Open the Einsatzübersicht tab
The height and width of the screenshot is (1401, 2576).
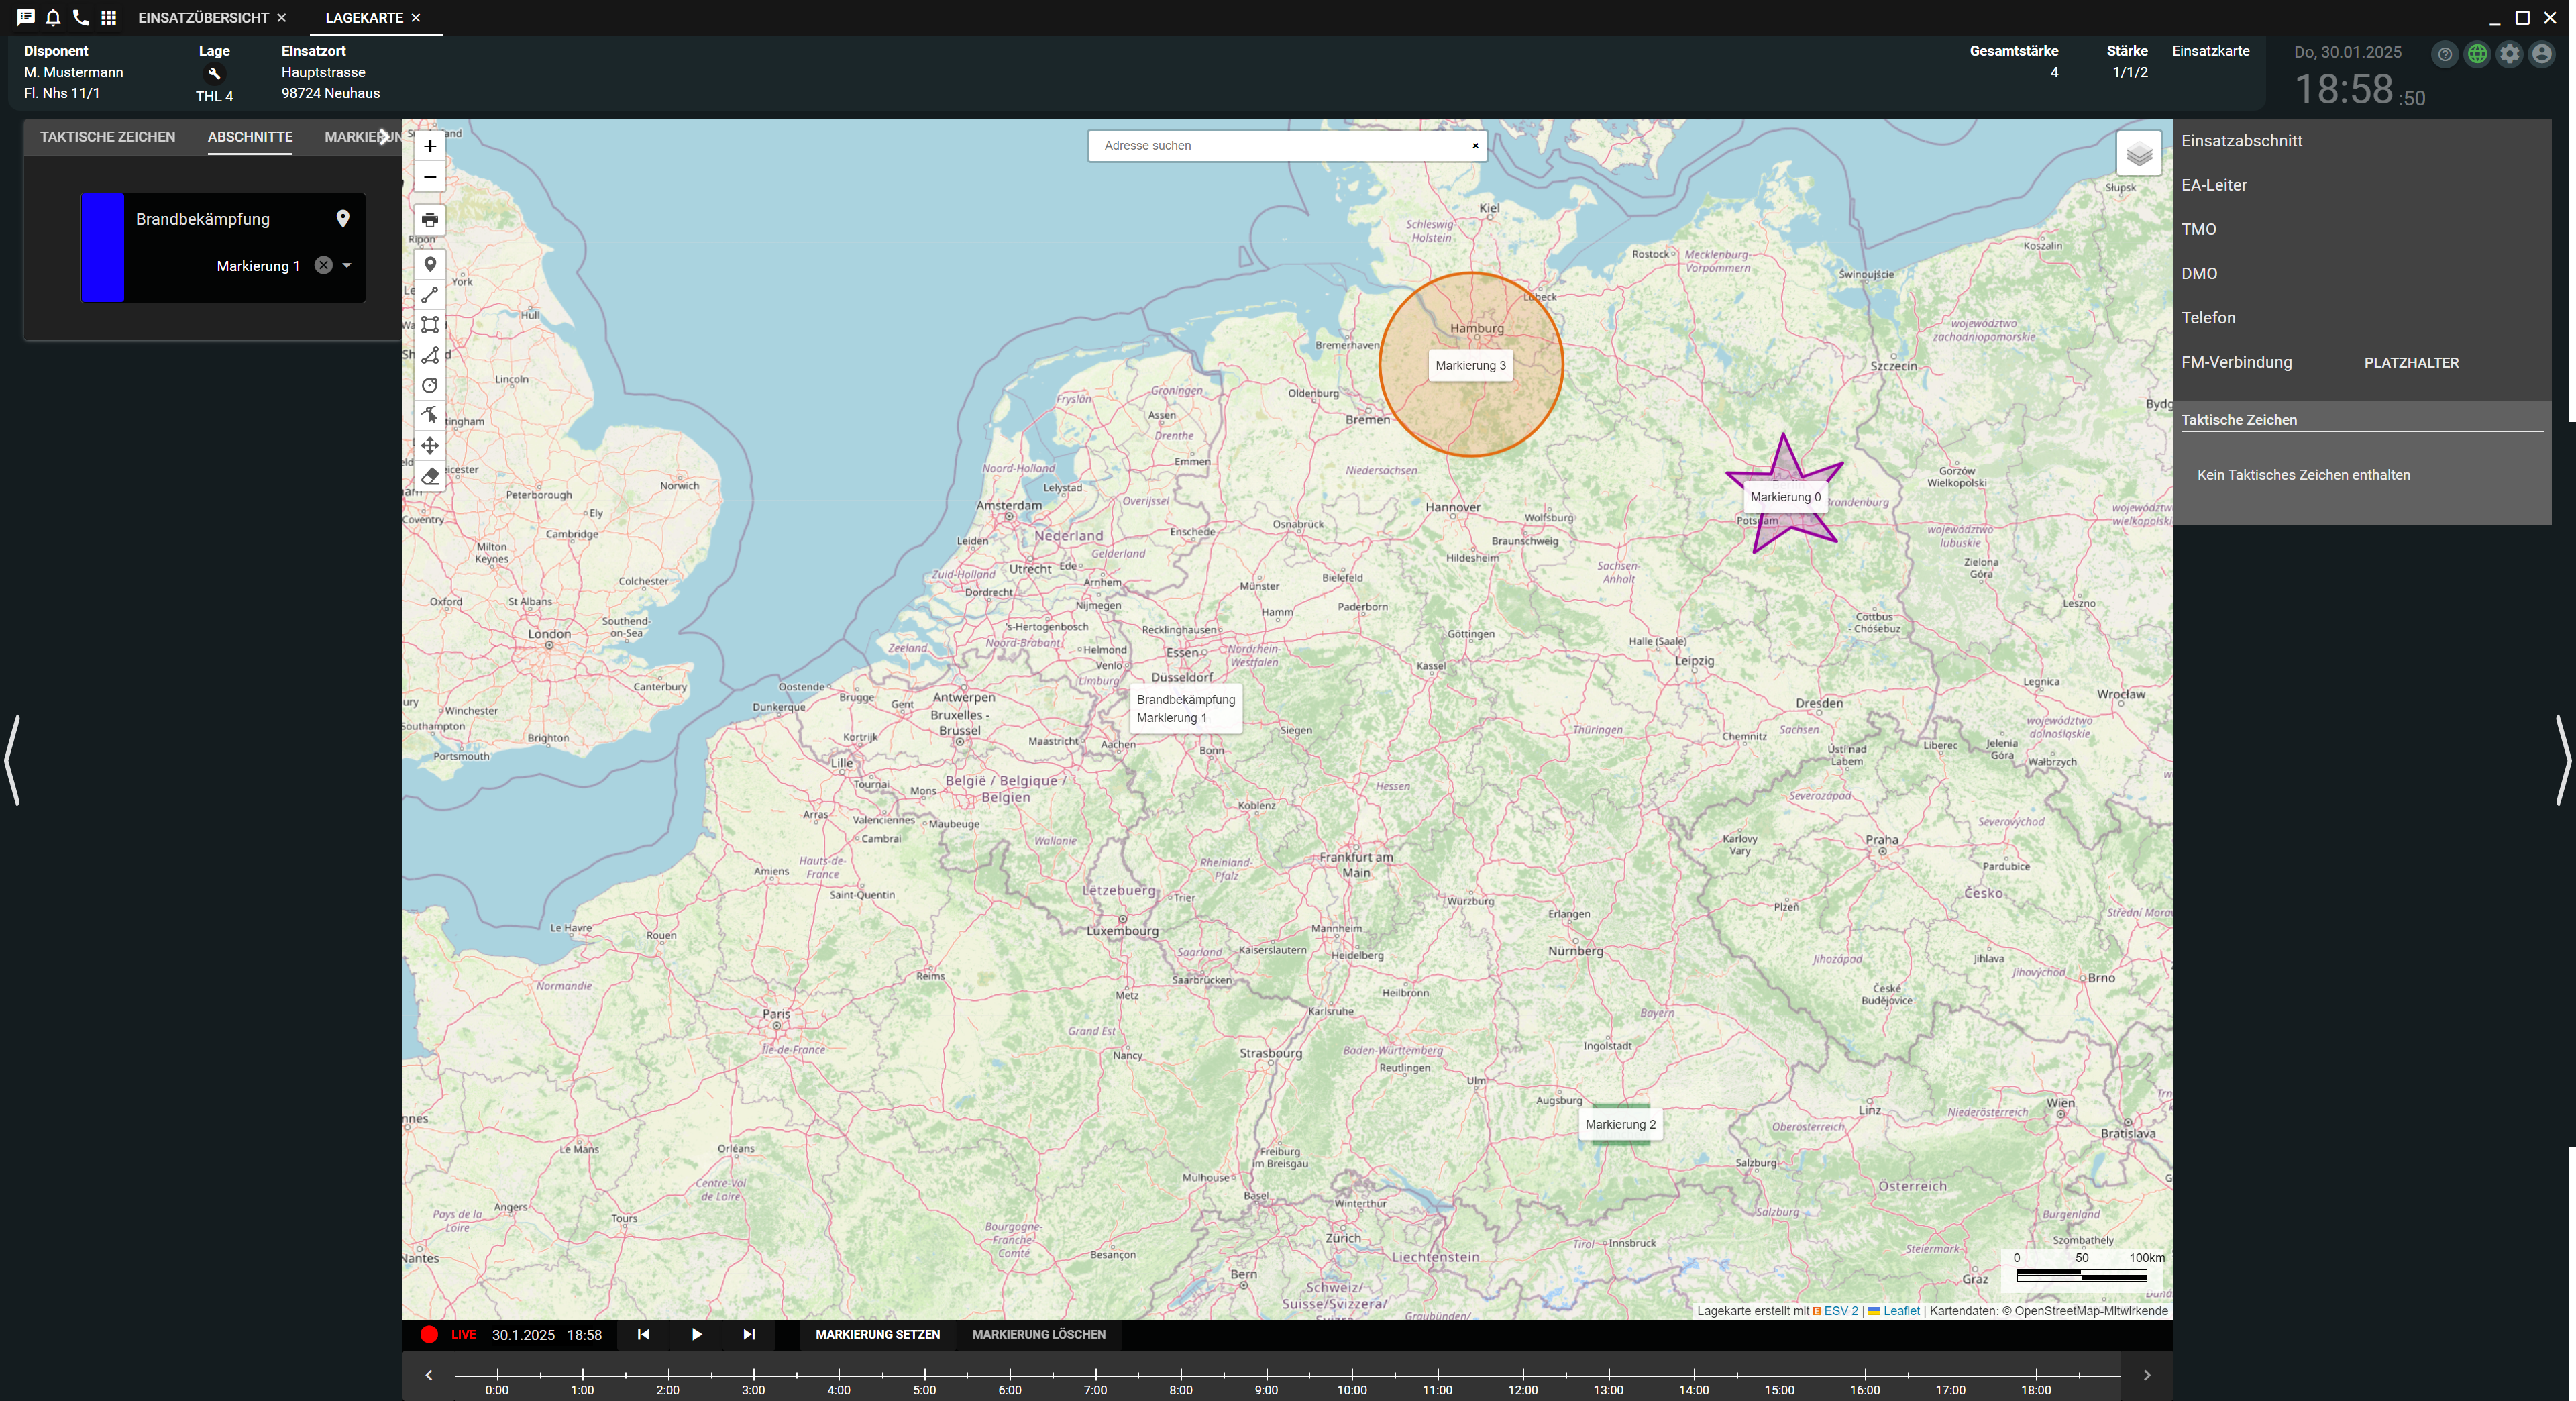click(x=203, y=18)
